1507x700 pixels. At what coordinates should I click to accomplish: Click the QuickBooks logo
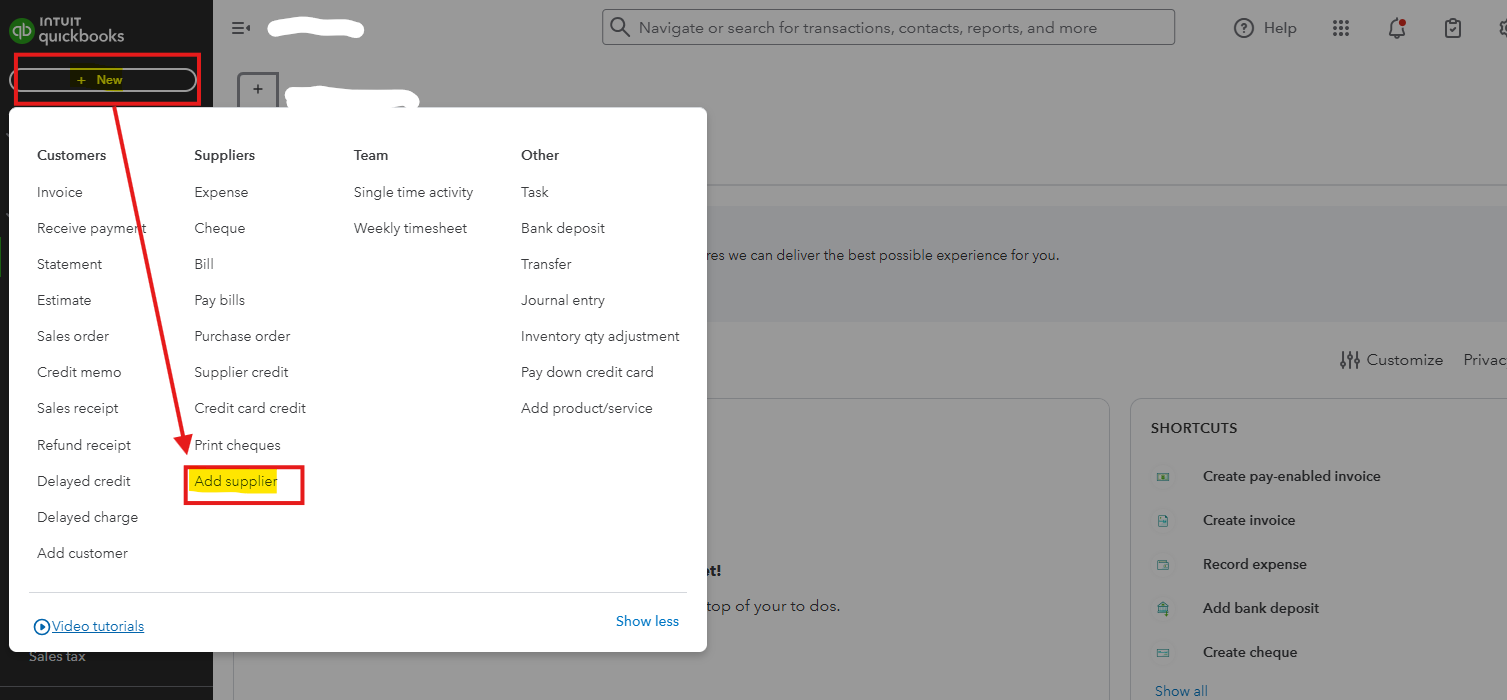click(67, 29)
